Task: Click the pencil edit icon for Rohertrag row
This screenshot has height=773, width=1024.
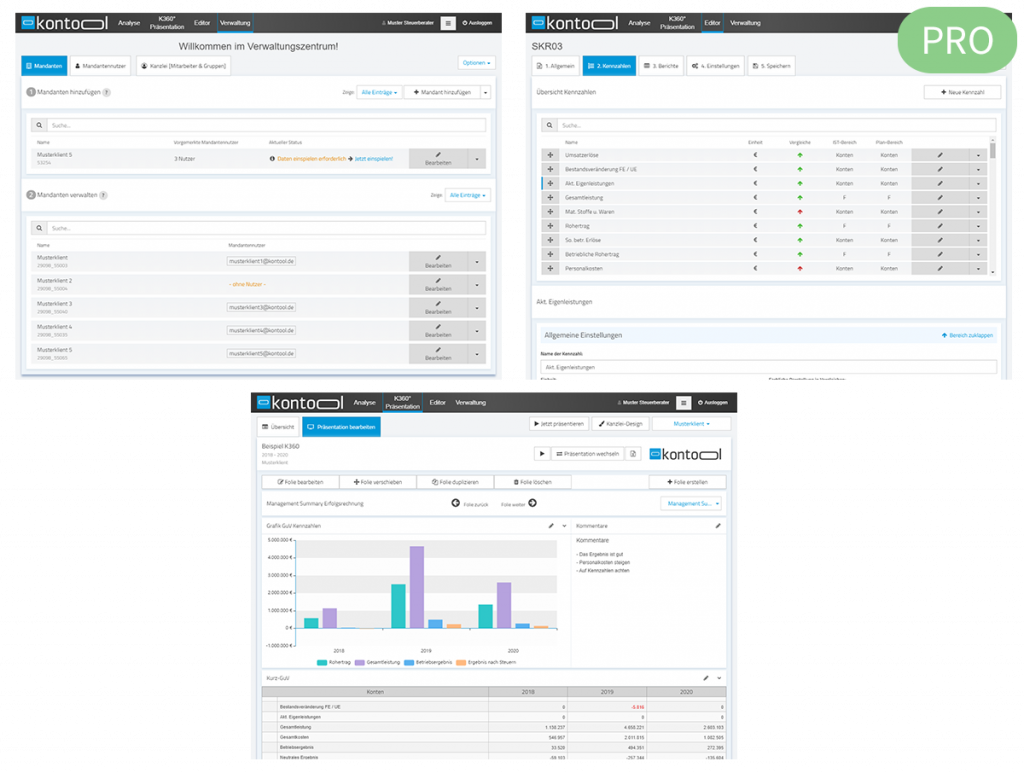Action: coord(939,226)
